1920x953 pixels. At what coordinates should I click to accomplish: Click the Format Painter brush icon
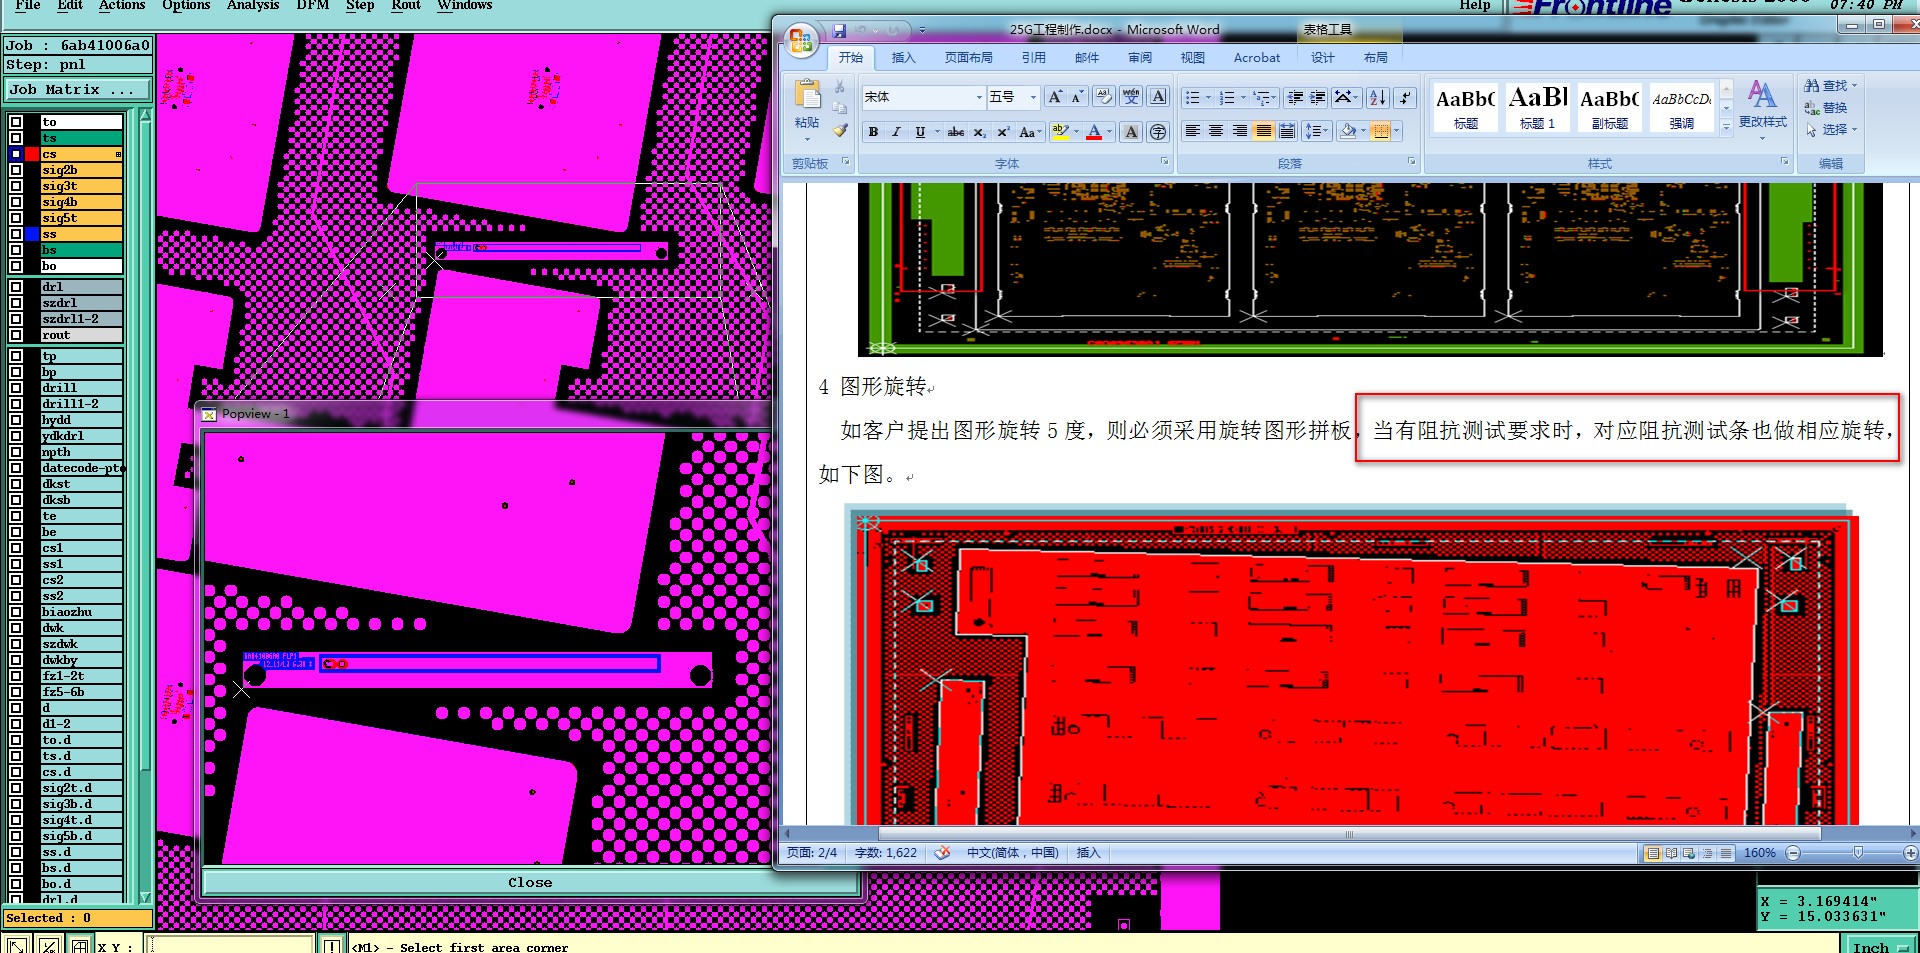(840, 130)
